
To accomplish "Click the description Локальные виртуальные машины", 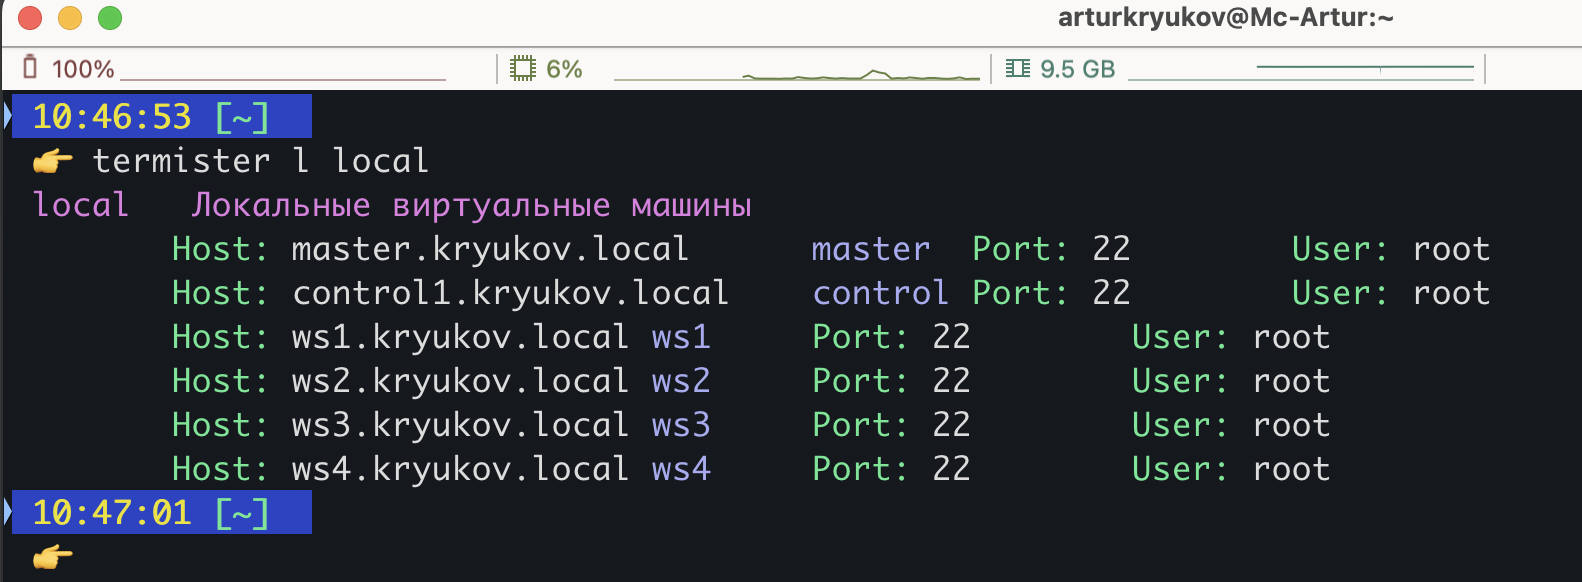I will [471, 206].
